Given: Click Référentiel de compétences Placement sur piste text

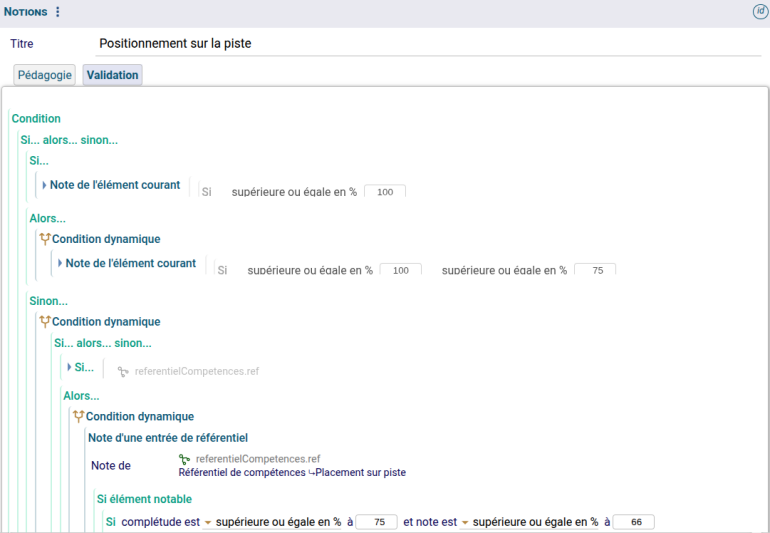Looking at the screenshot, I should [x=292, y=473].
